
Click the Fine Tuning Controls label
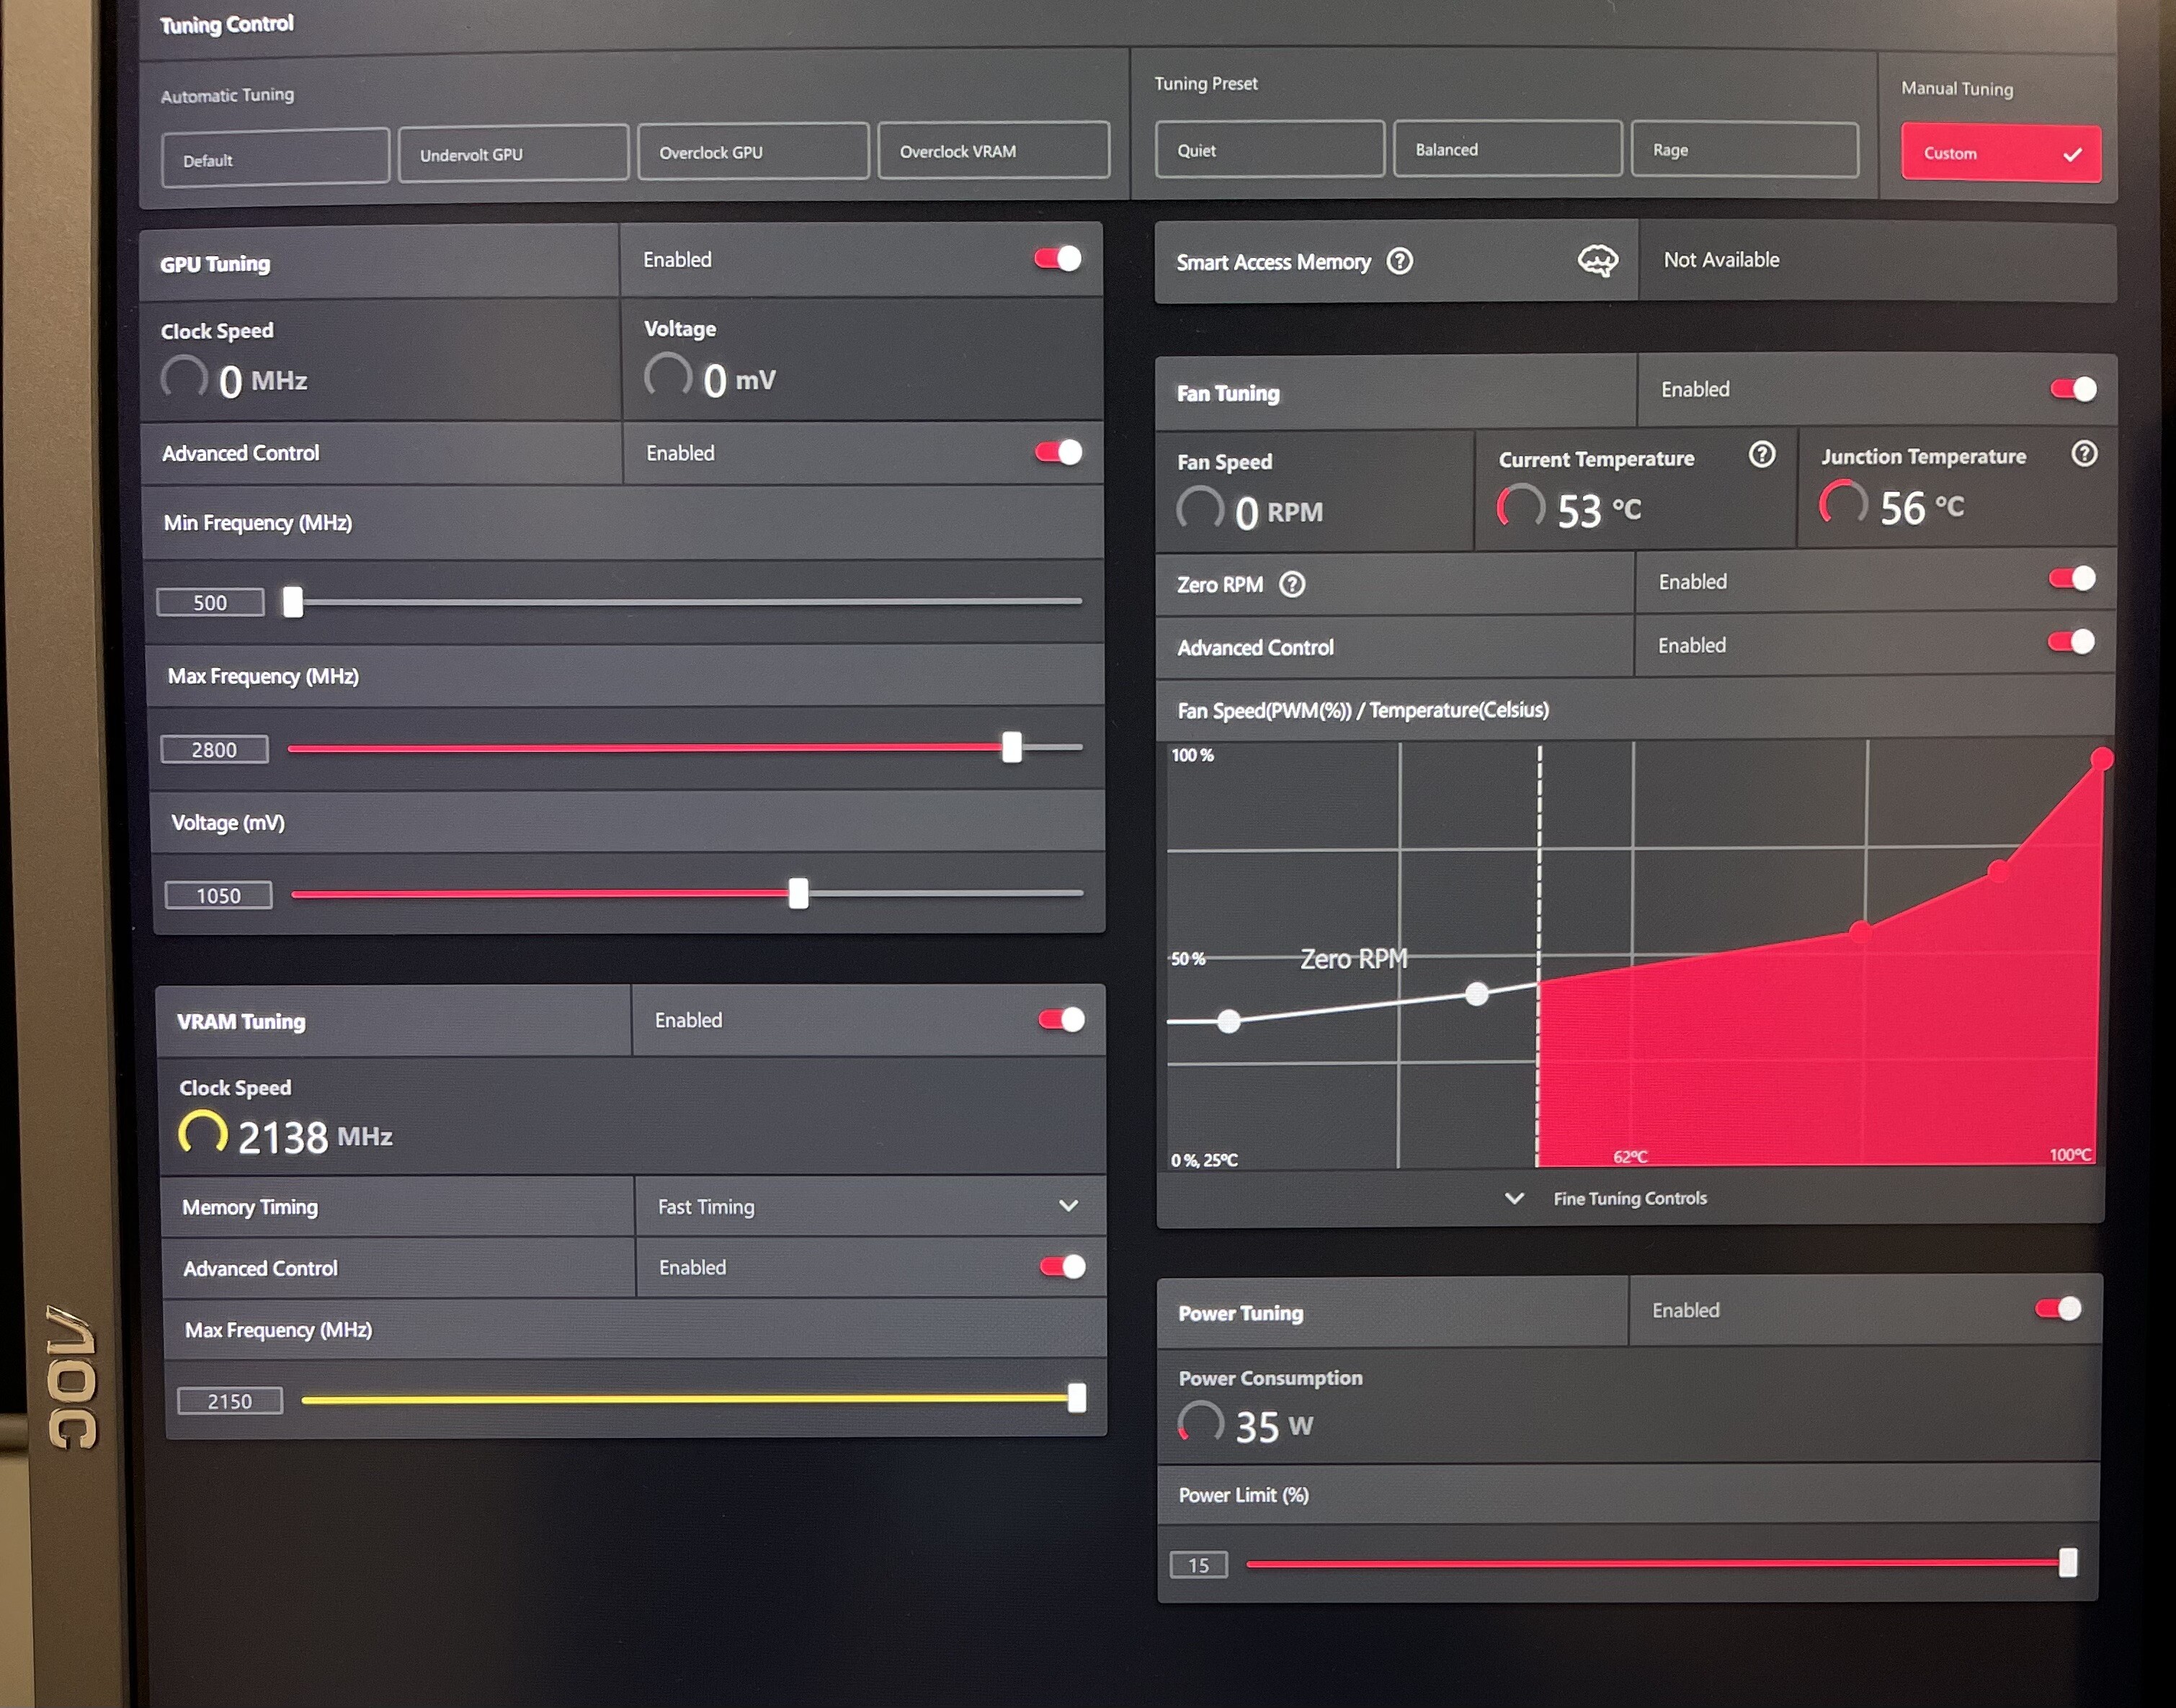(x=1630, y=1198)
